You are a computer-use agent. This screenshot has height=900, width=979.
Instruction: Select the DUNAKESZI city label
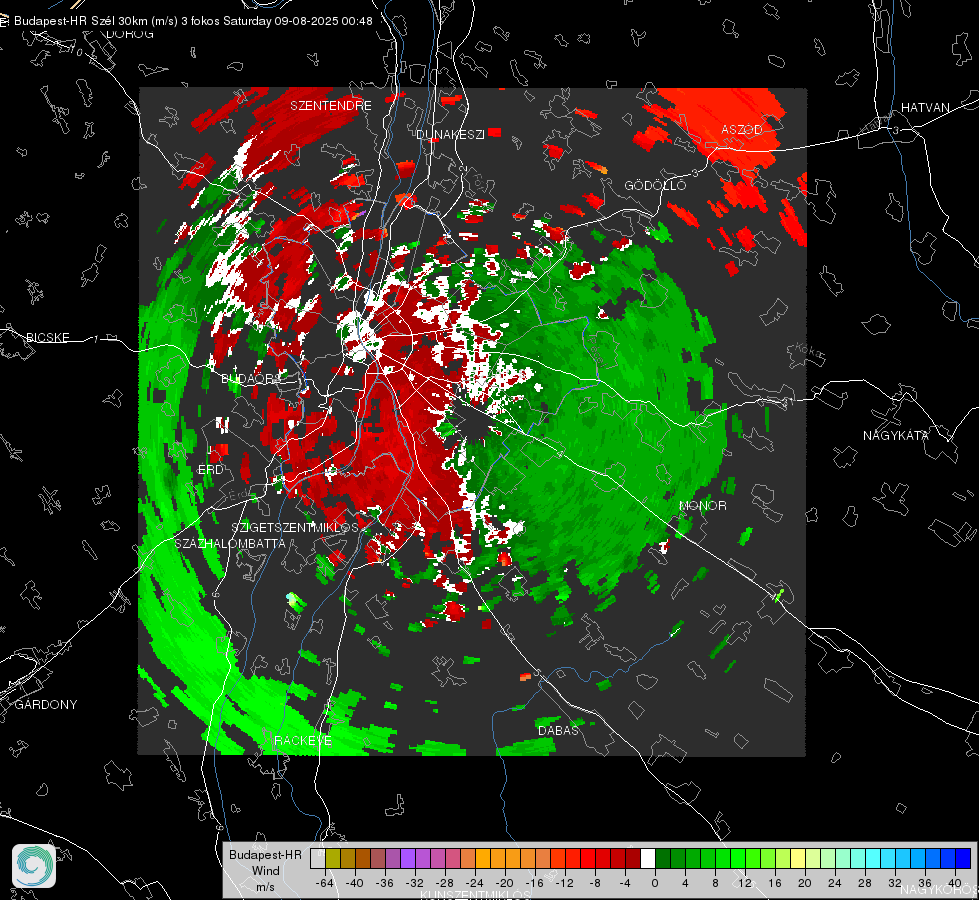coord(450,134)
